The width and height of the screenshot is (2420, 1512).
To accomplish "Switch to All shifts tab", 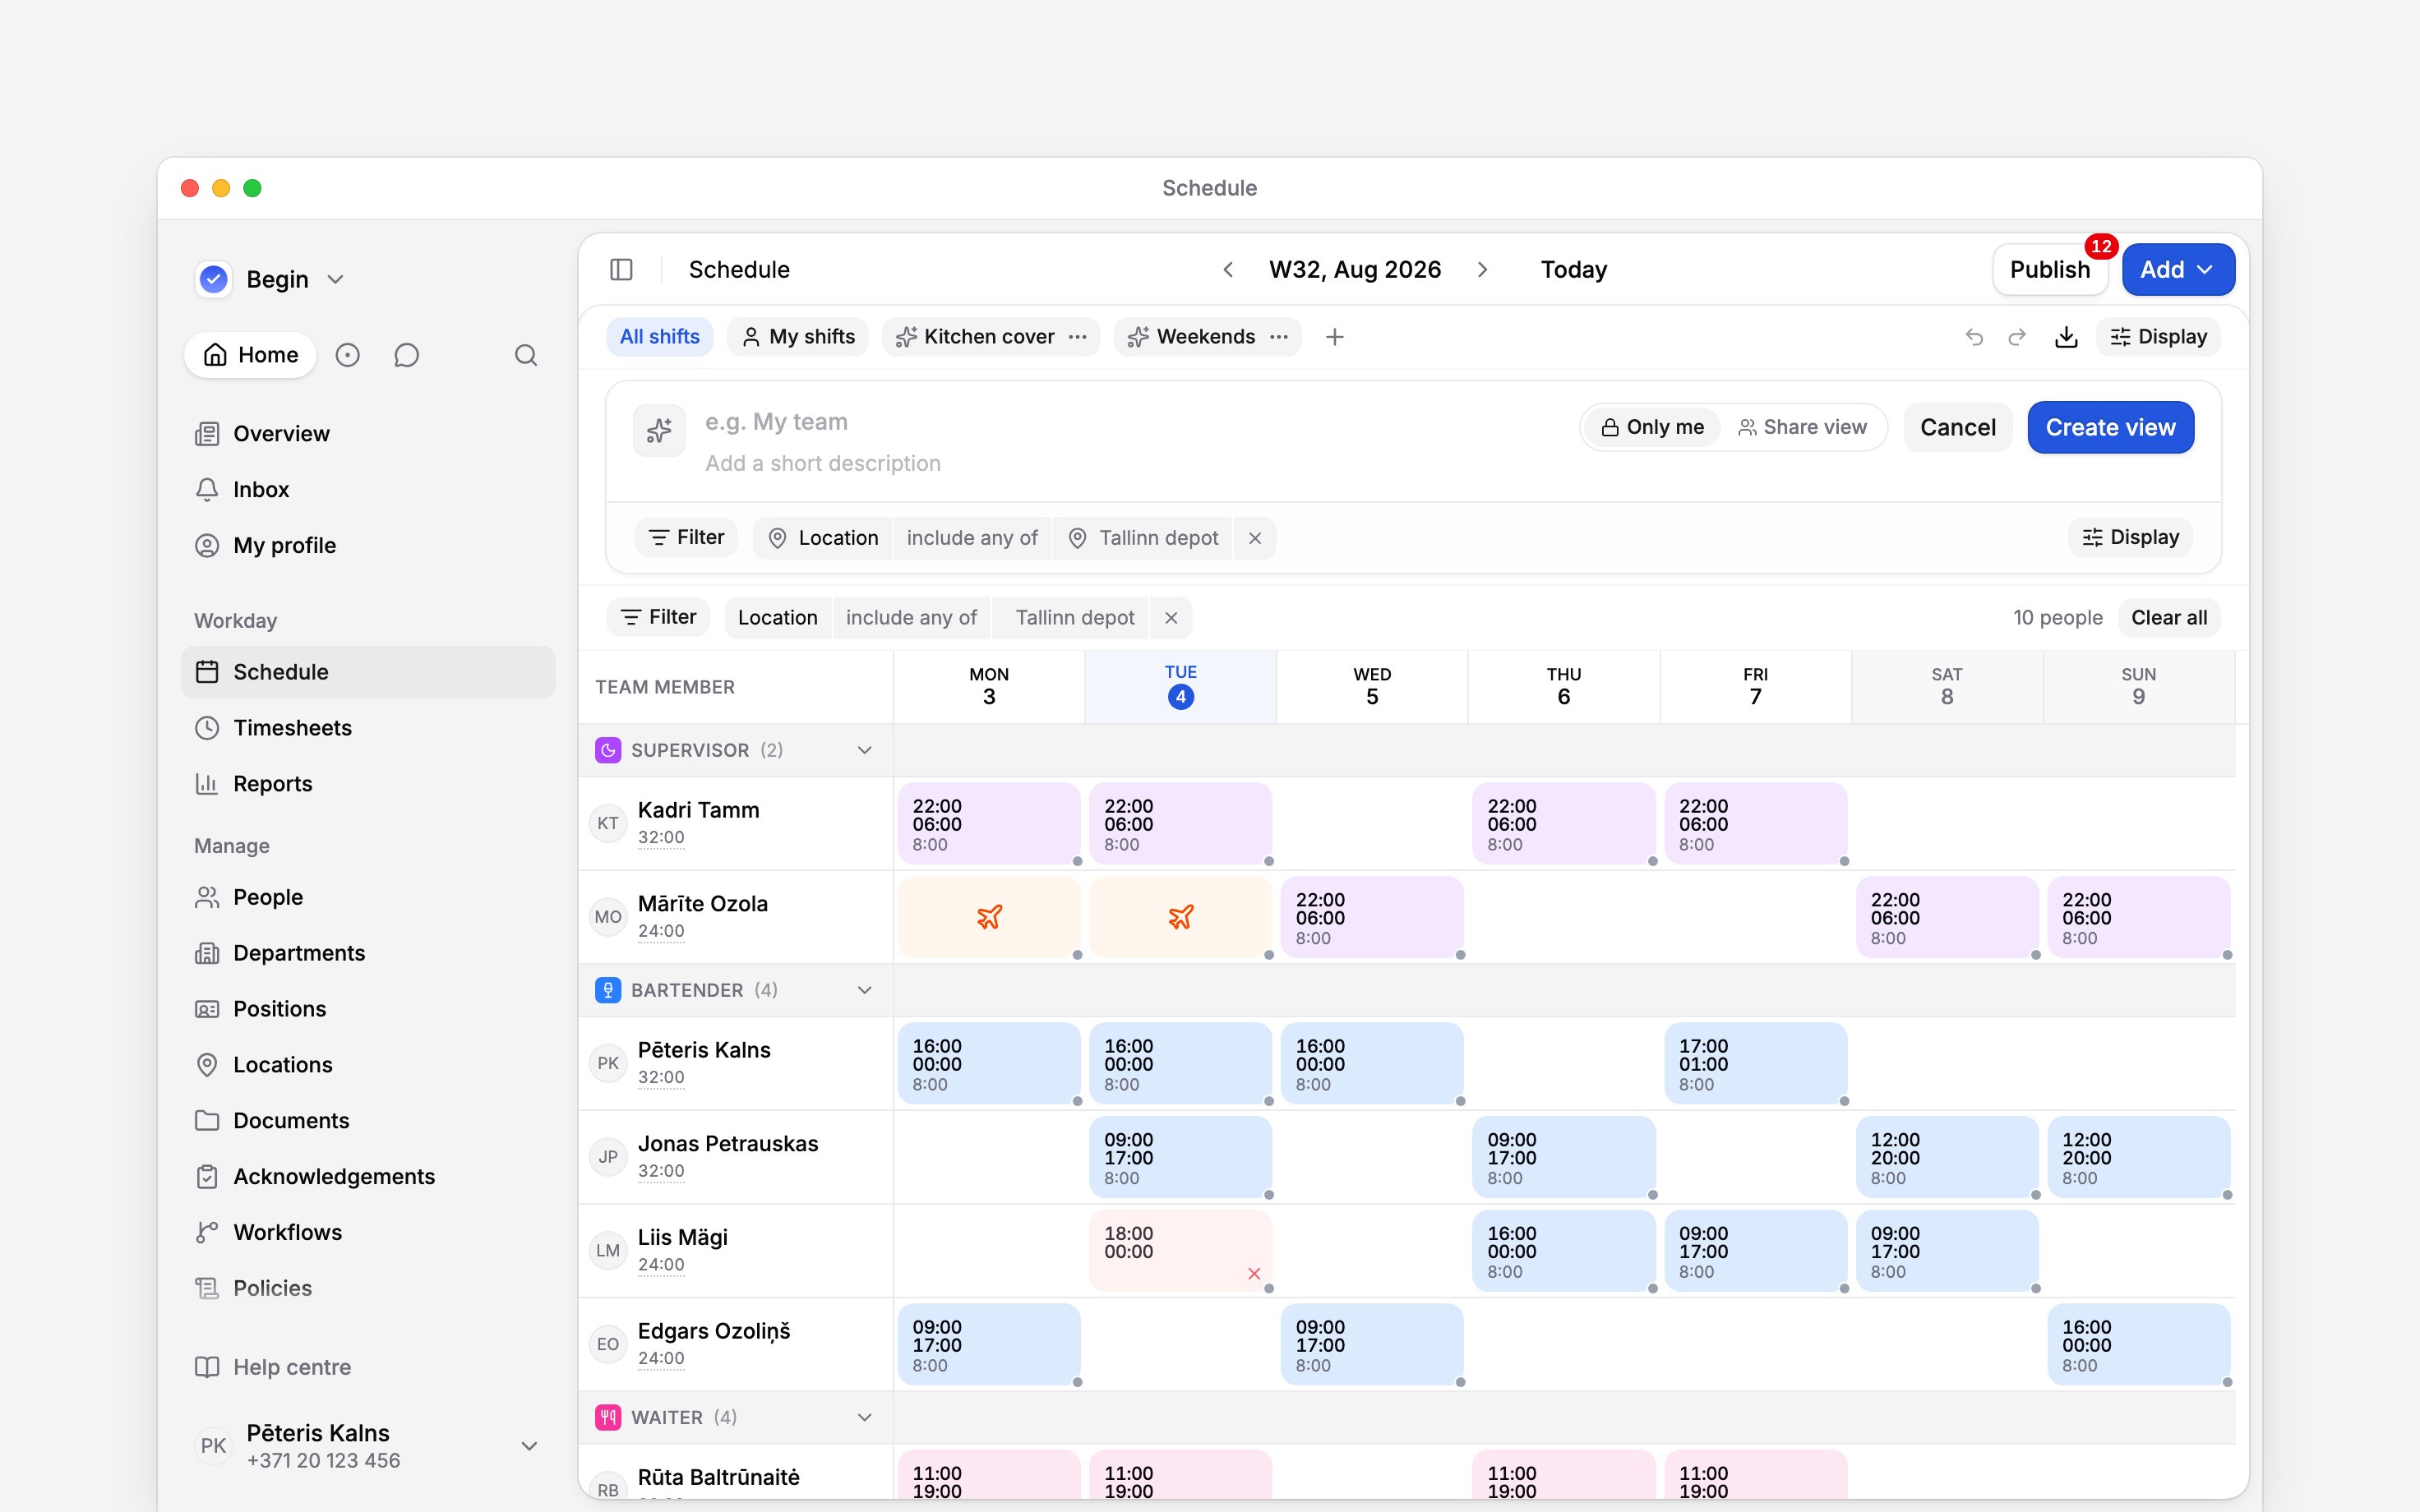I will (x=660, y=337).
